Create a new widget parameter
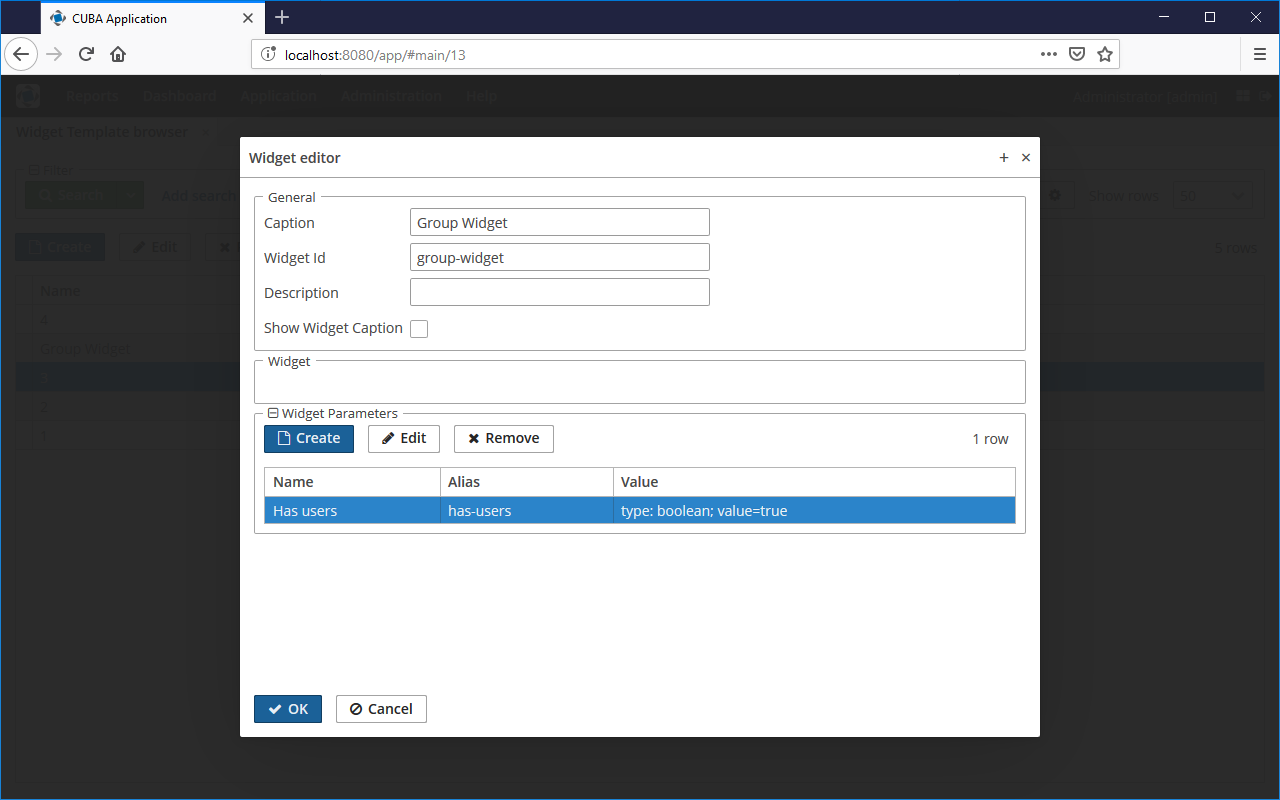Viewport: 1280px width, 800px height. [309, 439]
